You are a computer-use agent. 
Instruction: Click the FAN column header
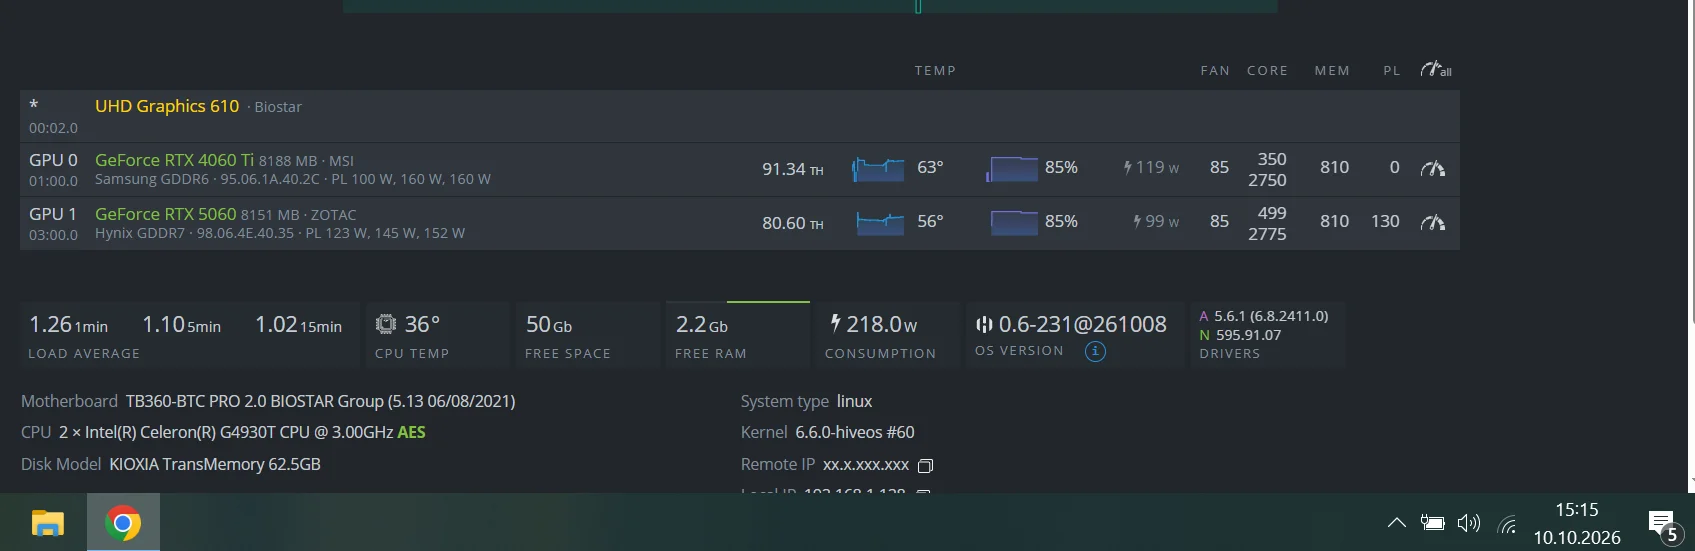click(x=1215, y=70)
